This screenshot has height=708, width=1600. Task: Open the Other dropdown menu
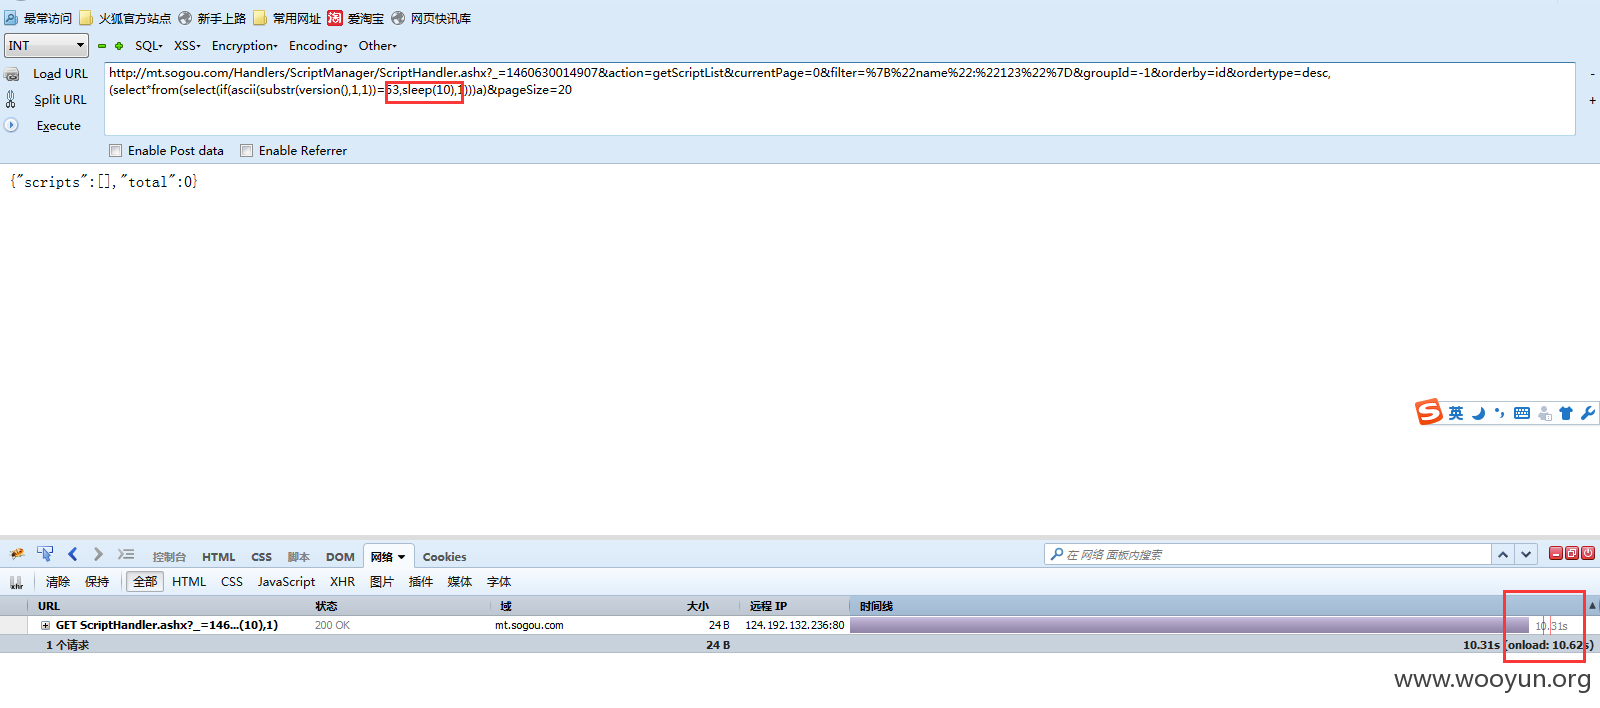[x=378, y=46]
